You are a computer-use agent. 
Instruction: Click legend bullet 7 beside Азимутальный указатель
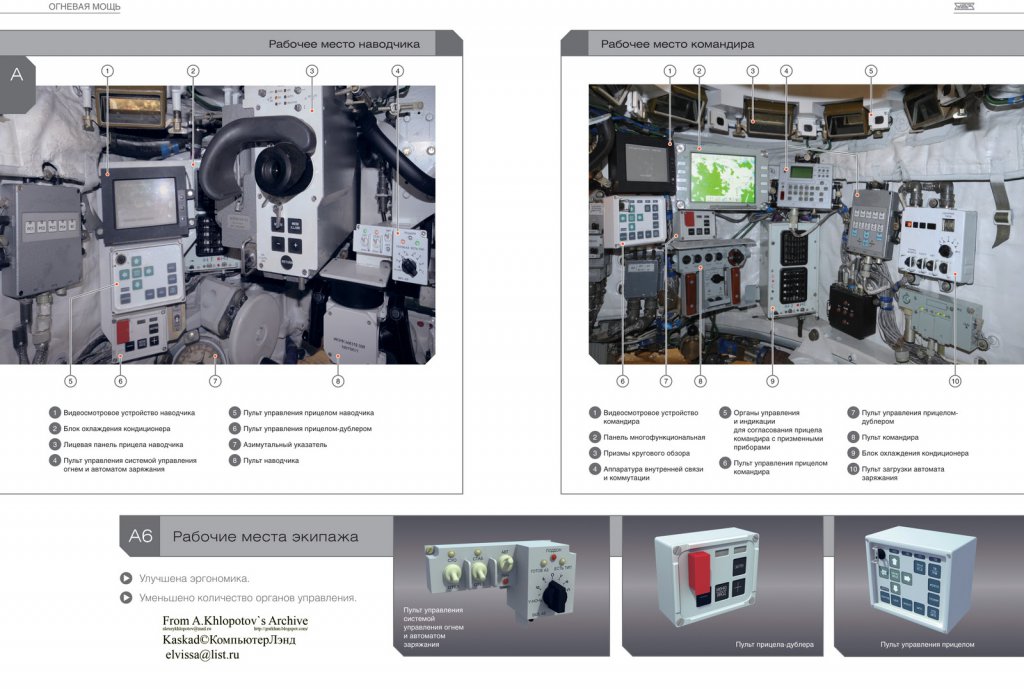coord(234,444)
